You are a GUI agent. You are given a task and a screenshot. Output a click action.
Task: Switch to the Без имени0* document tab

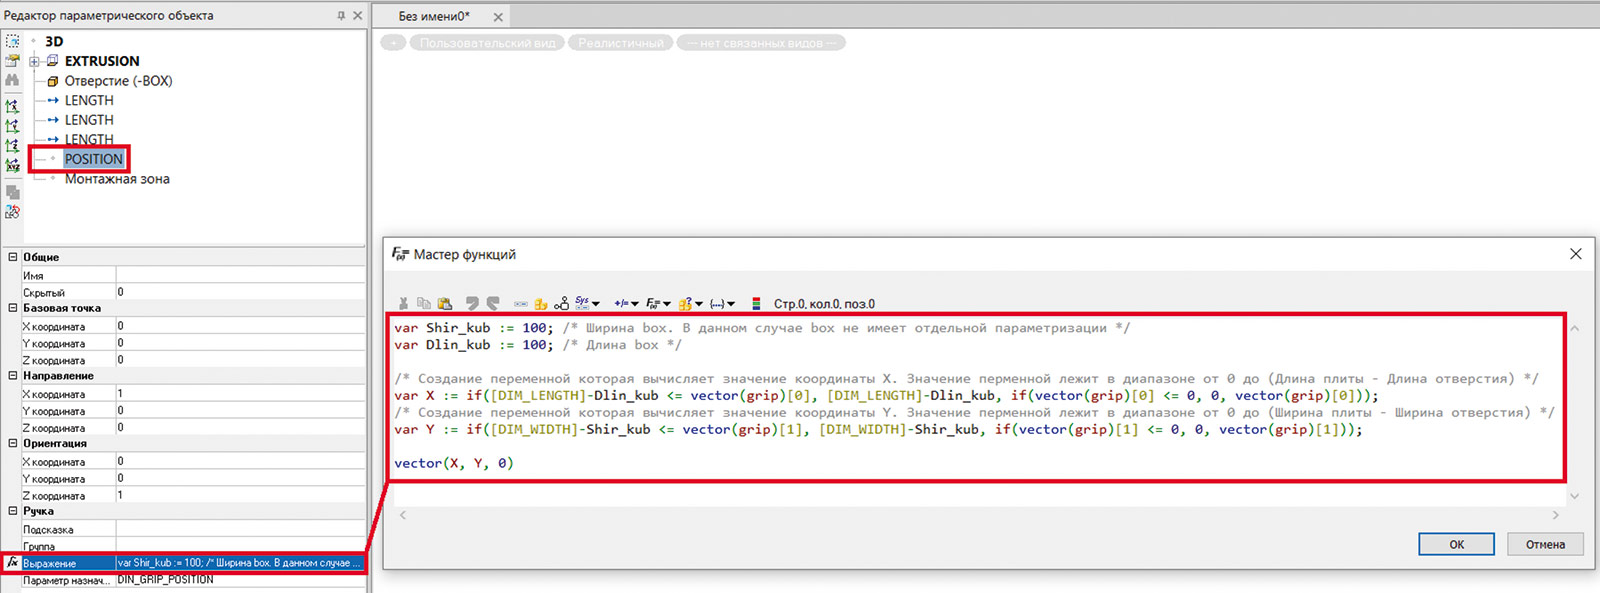pyautogui.click(x=434, y=16)
